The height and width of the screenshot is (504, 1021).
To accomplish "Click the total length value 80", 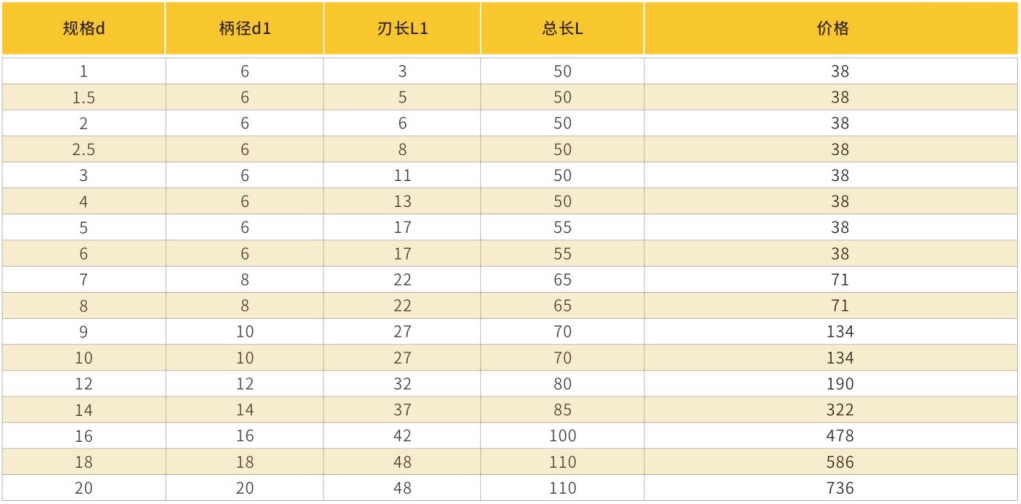I will tap(563, 384).
